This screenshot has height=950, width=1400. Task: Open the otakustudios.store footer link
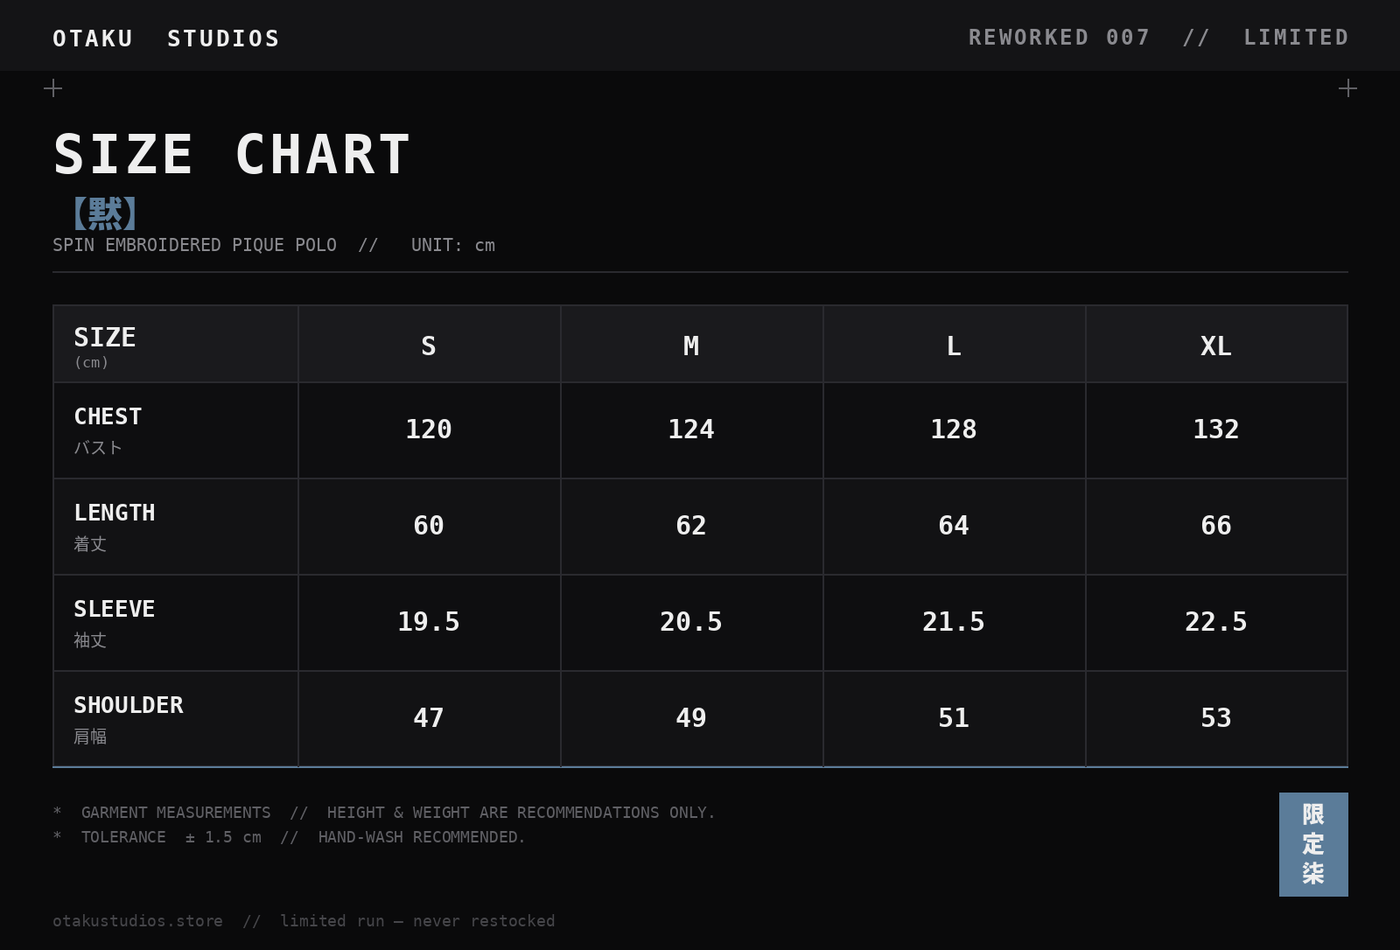(x=138, y=921)
